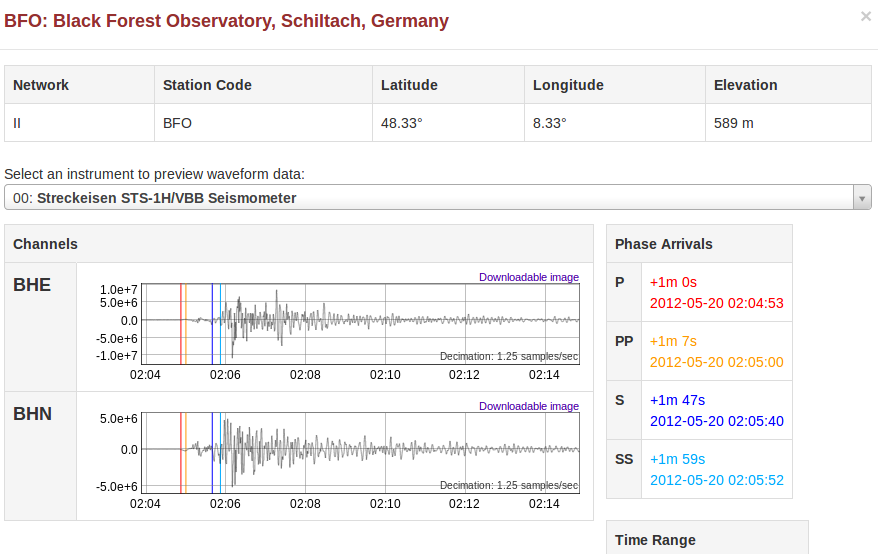Image resolution: width=878 pixels, height=554 pixels.
Task: Select the SS phase arrival time entry
Action: (716, 470)
